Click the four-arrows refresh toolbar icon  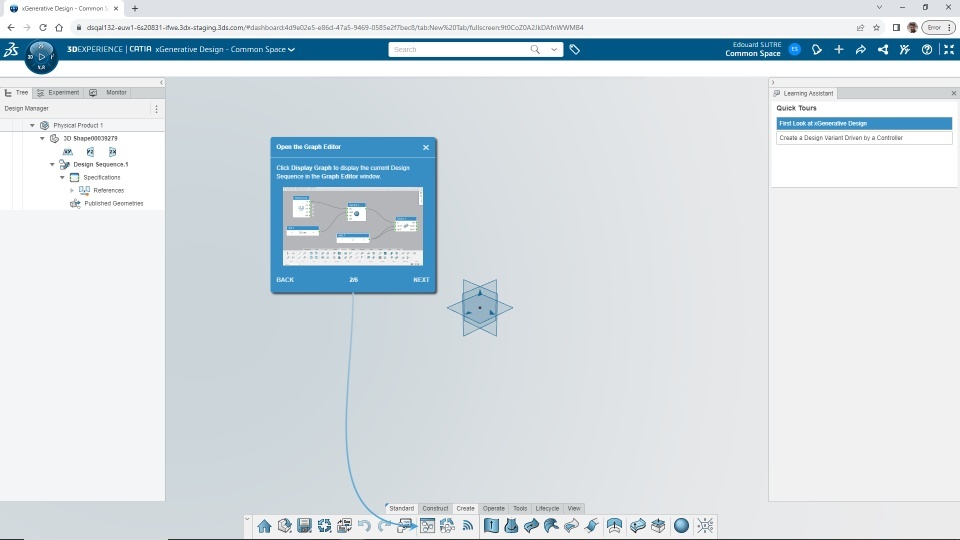[x=324, y=525]
